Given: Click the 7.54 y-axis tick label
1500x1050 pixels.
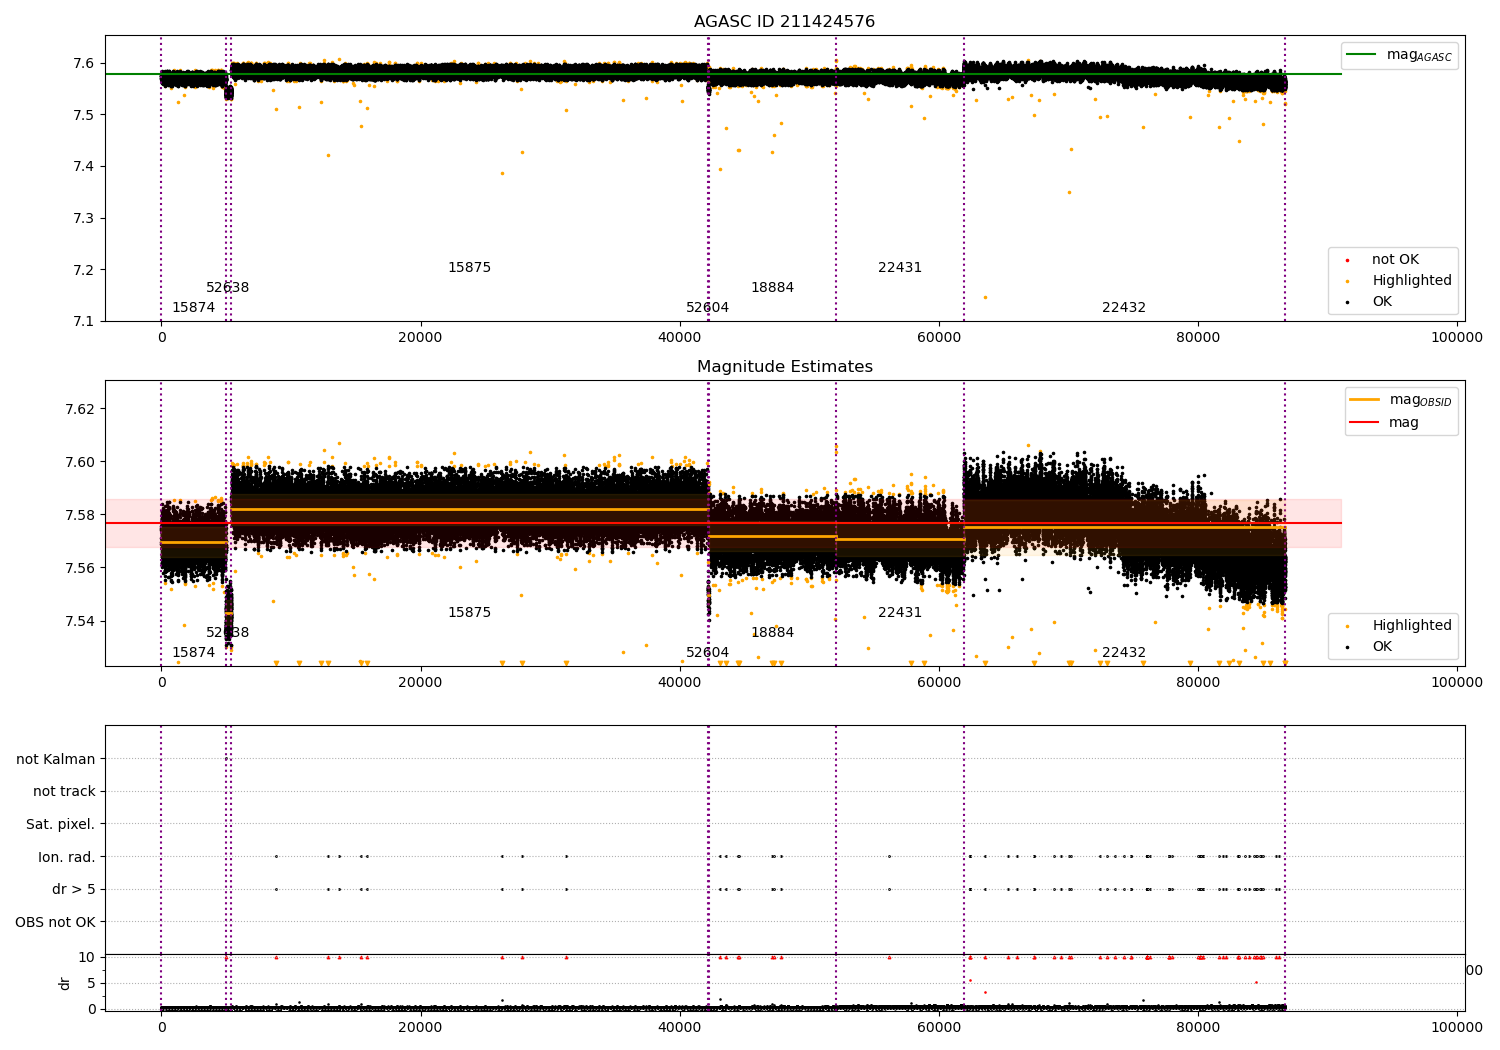Looking at the screenshot, I should click(x=80, y=621).
